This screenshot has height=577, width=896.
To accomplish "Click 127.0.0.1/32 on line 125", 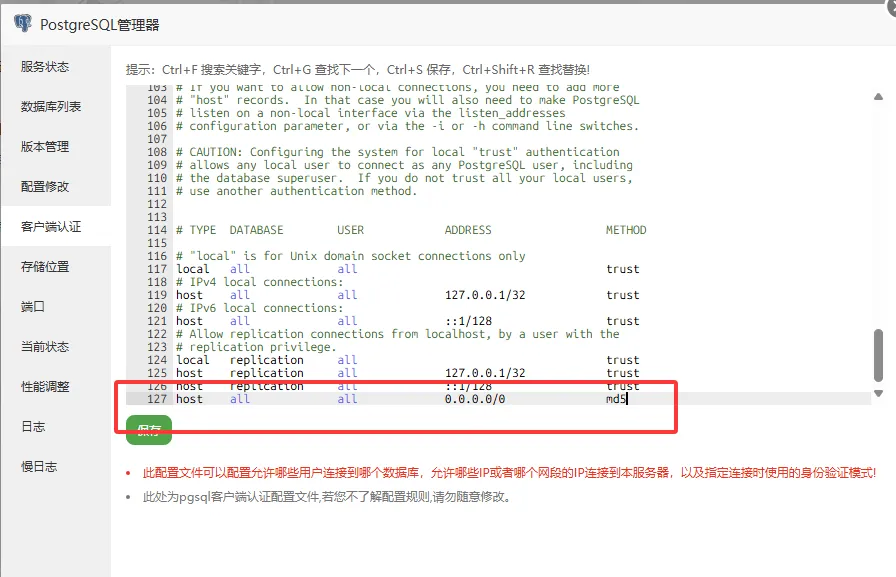I will (x=485, y=373).
